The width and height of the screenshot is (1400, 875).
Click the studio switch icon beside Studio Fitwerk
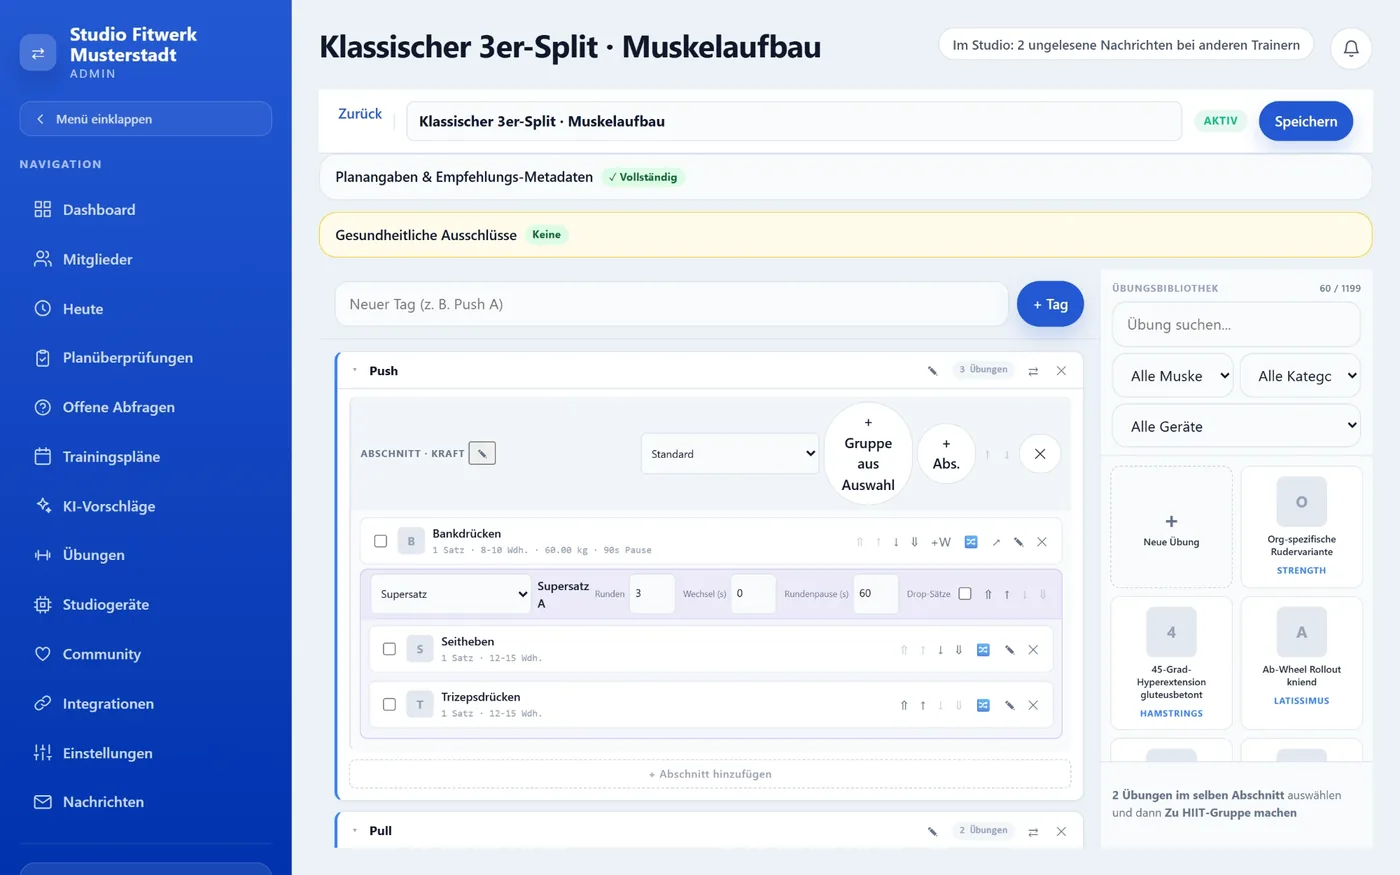coord(38,53)
